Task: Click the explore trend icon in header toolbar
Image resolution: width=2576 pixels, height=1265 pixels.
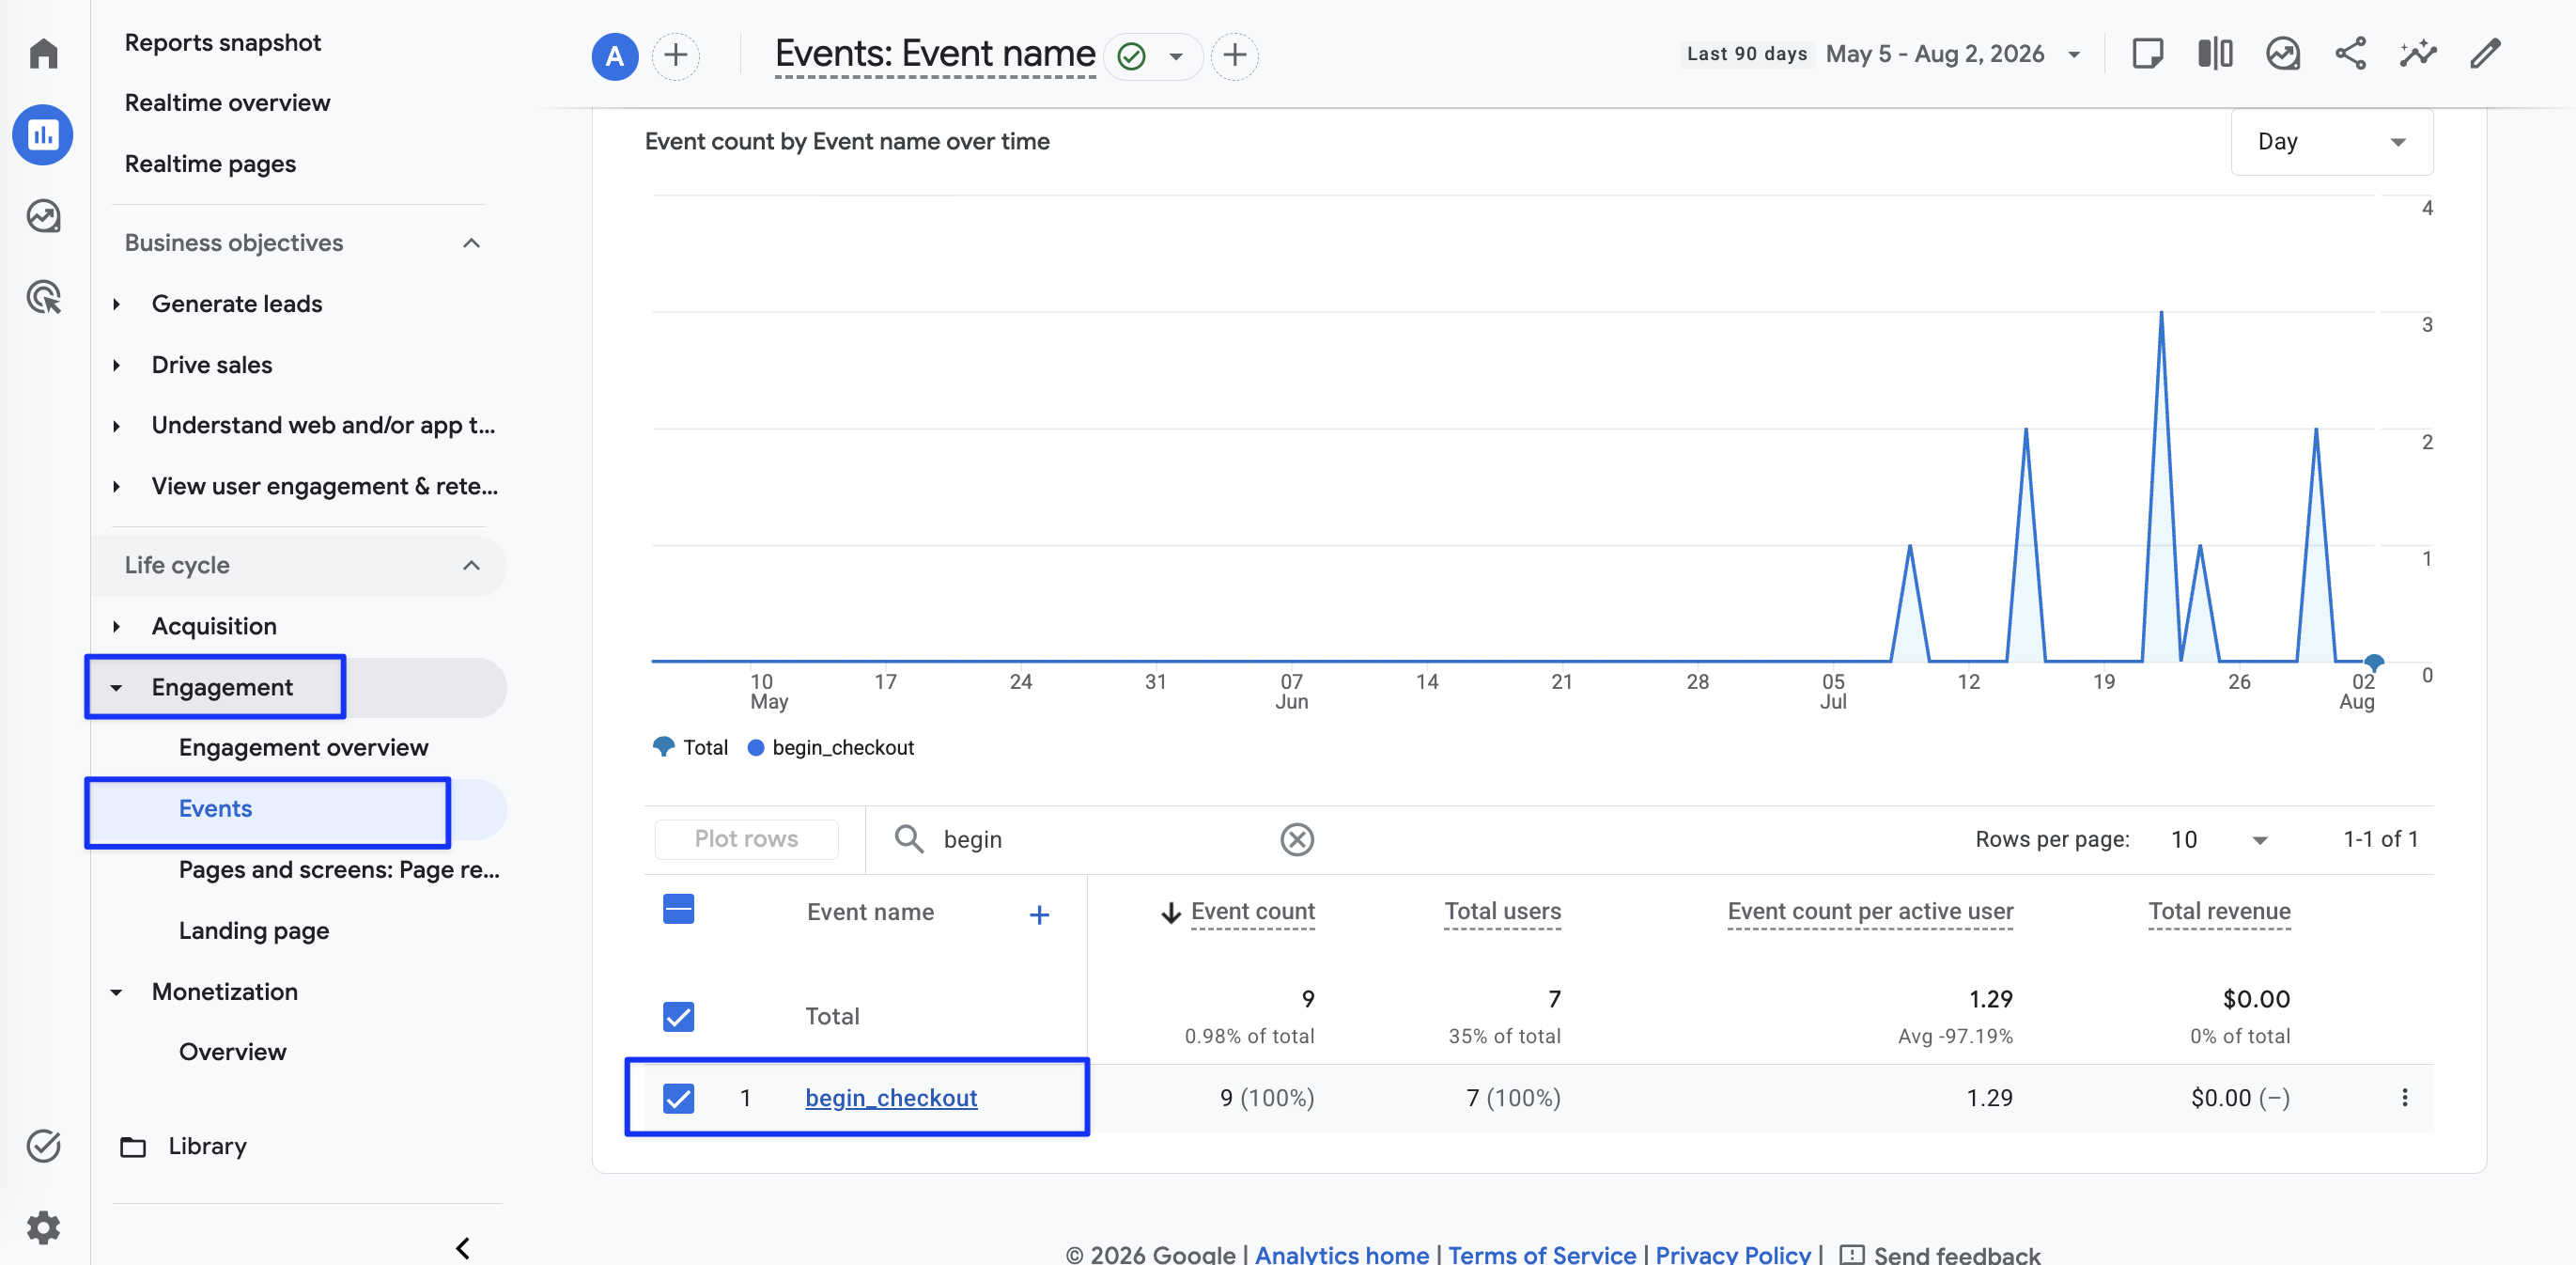Action: (x=2283, y=53)
